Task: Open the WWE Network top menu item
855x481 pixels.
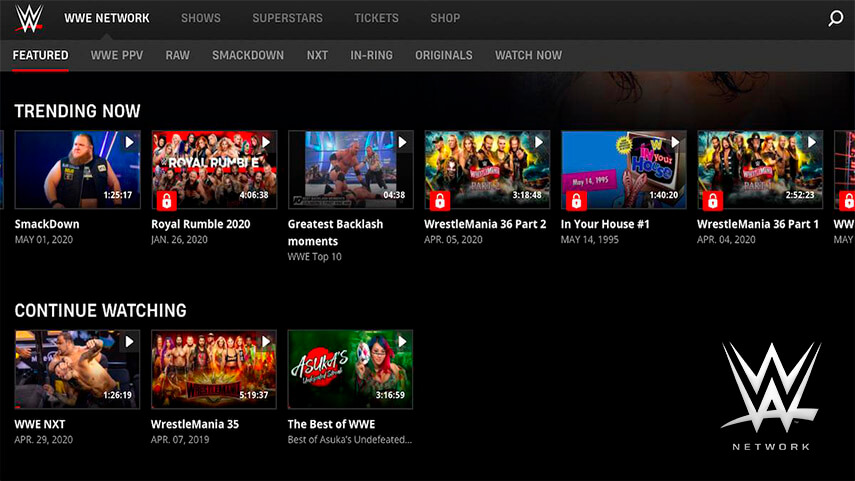Action: pos(107,18)
